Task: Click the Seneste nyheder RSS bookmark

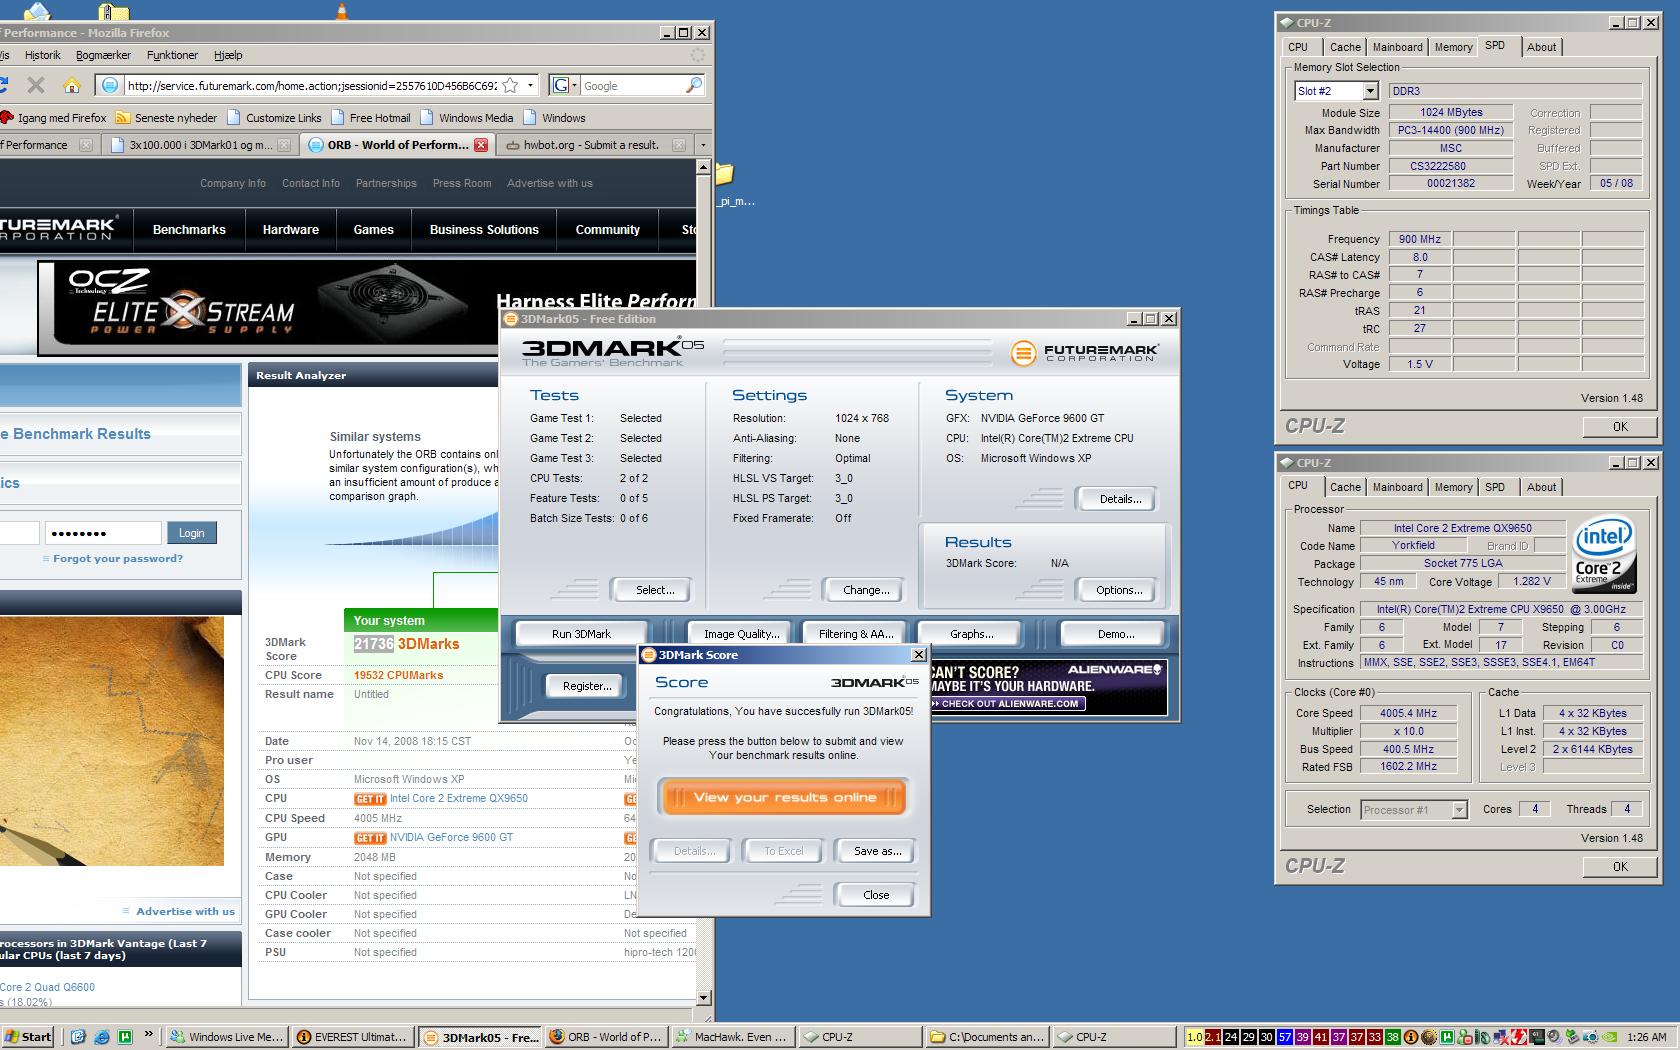Action: click(166, 117)
